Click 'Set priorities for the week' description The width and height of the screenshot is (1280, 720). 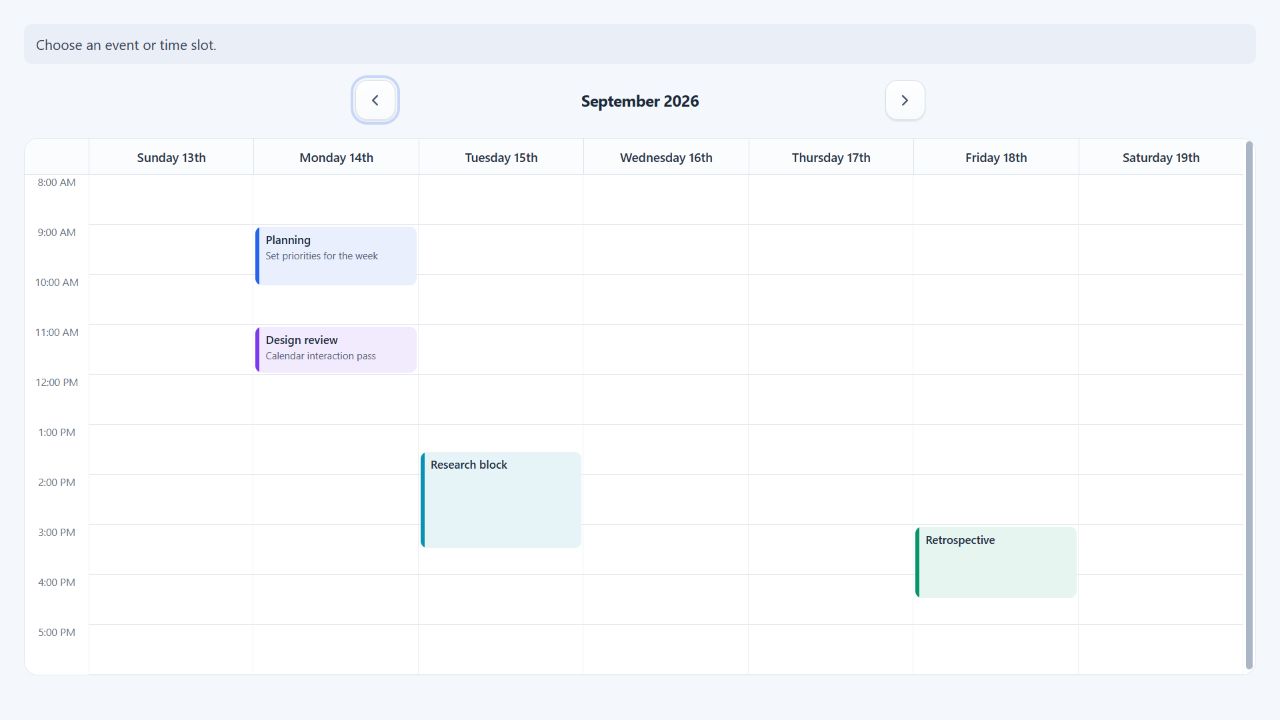point(322,256)
